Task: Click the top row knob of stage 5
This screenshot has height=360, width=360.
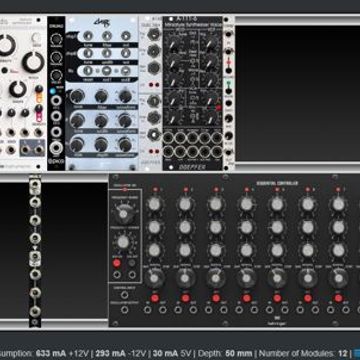Action: [277, 204]
